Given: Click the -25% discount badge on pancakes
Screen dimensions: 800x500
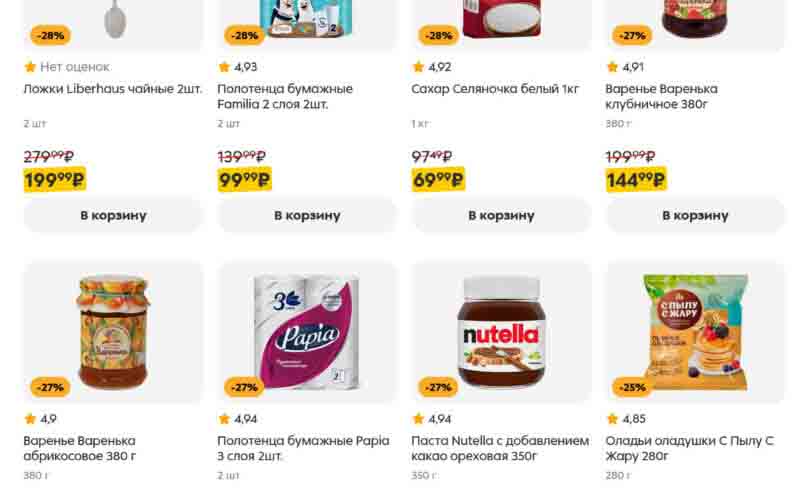Looking at the screenshot, I should 632,387.
